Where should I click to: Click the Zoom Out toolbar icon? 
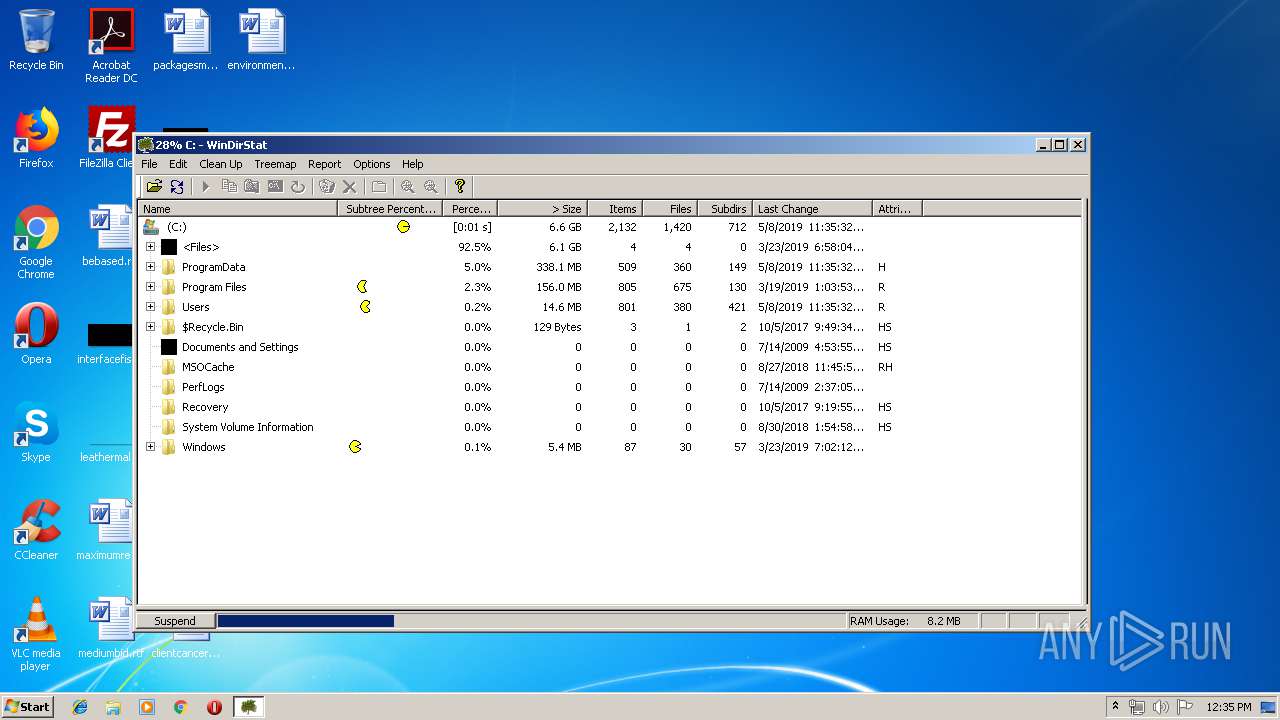click(431, 186)
